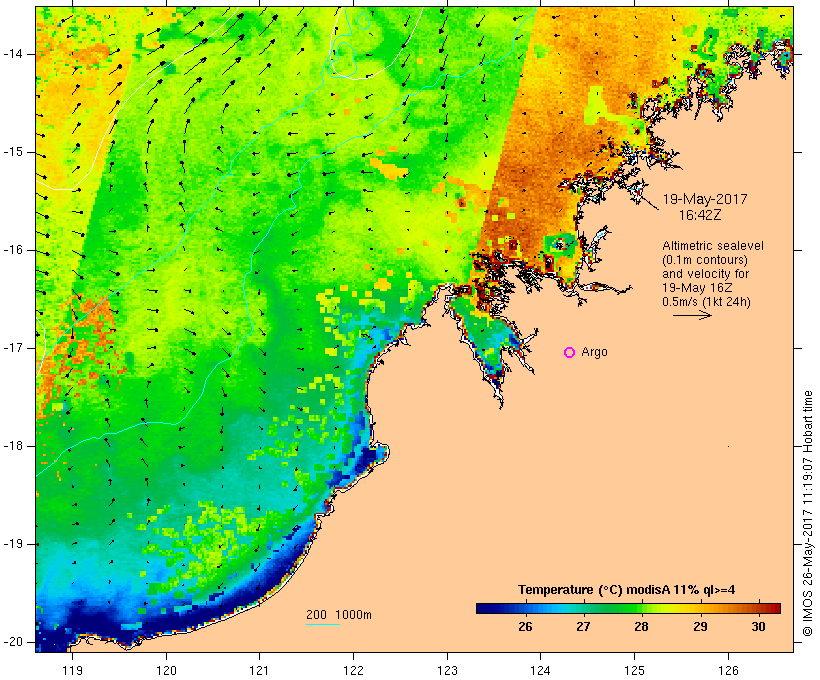Screen dimensions: 820x680
Task: Click the '200 1000m' bathymetry legend
Action: pos(339,615)
